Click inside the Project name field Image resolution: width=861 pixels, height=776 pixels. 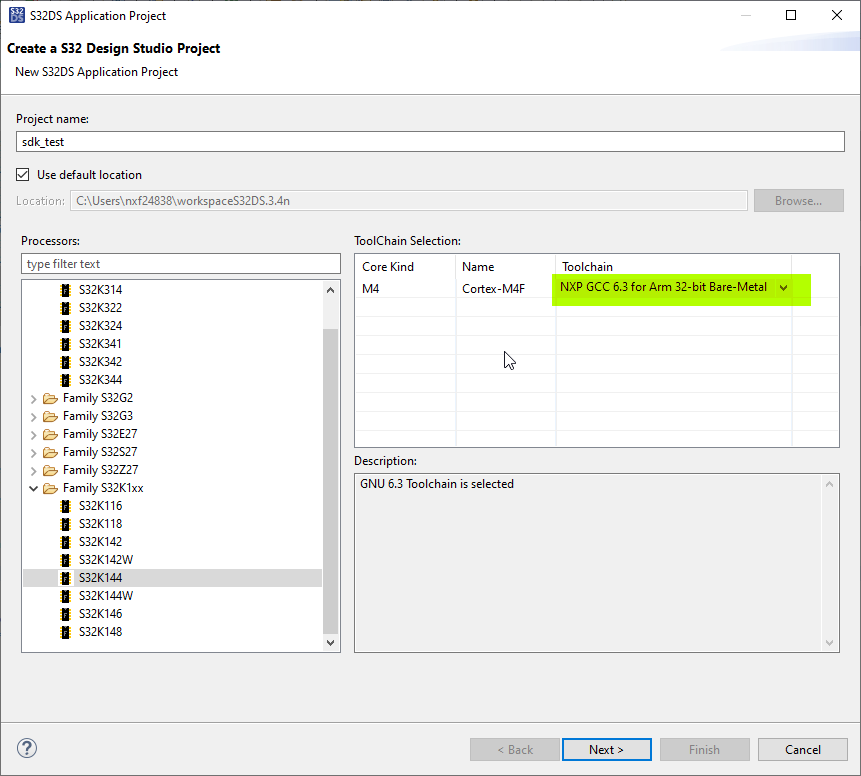click(430, 141)
